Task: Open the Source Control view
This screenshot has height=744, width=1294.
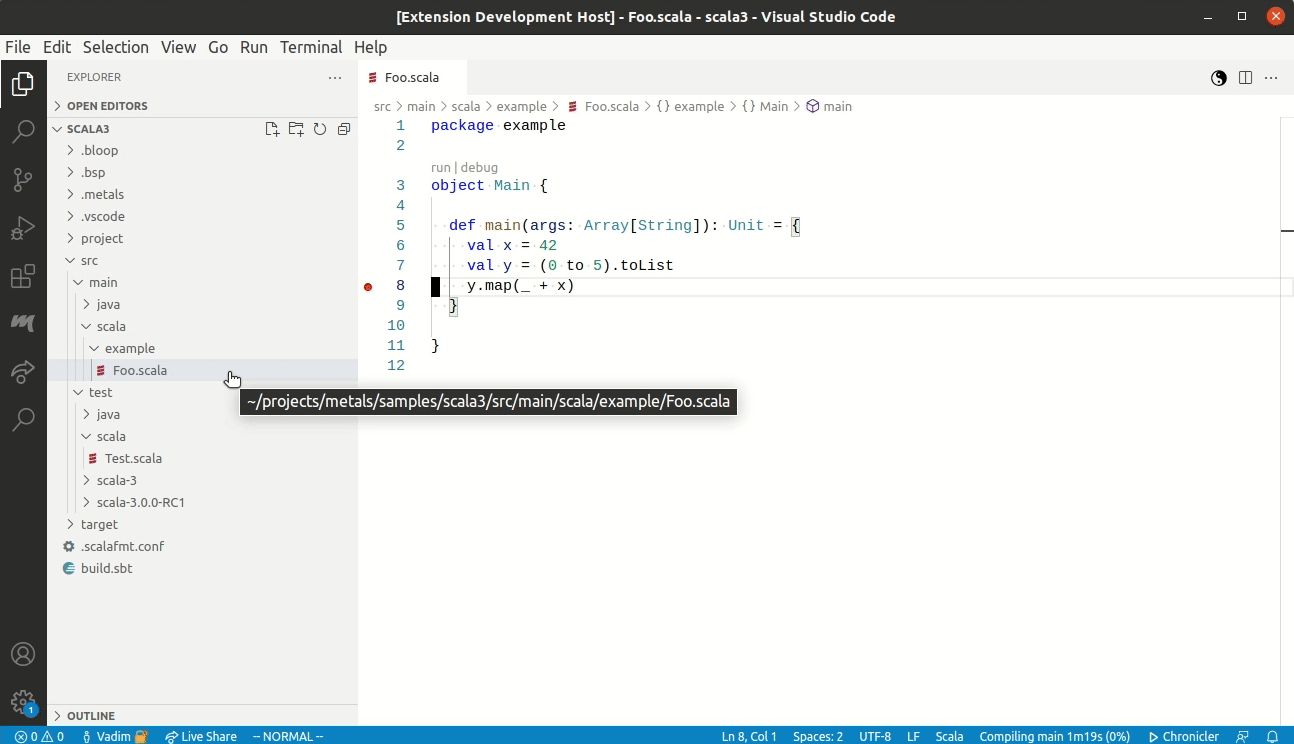Action: coord(23,180)
